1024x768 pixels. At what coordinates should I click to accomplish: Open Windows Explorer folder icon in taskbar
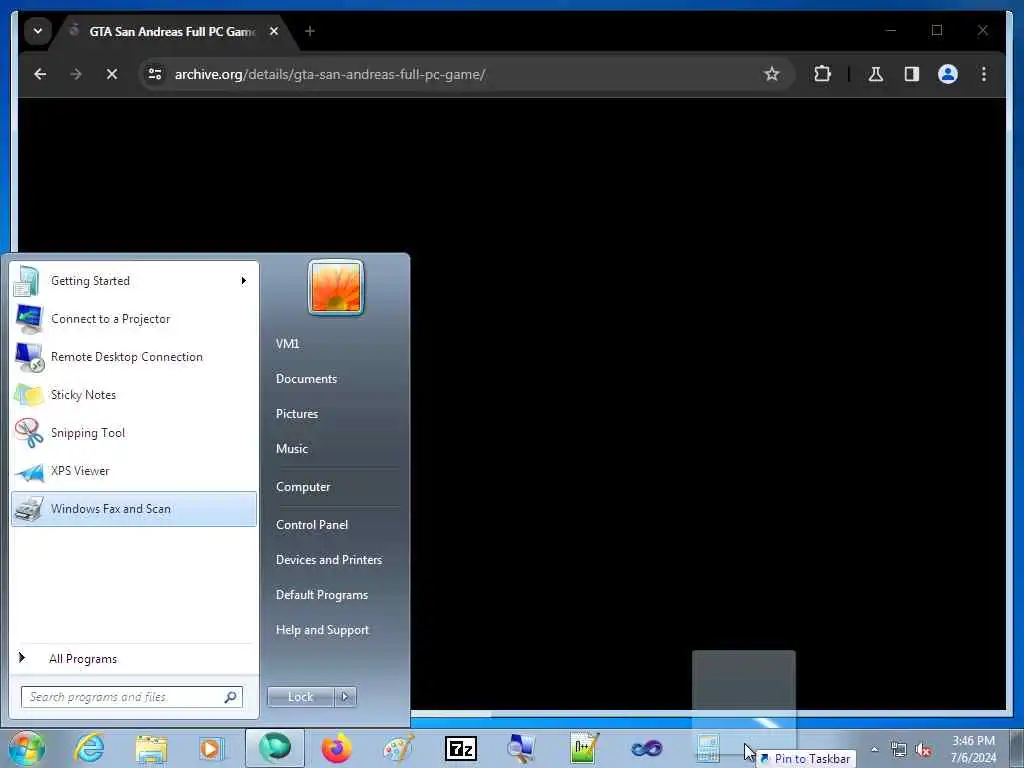[152, 748]
